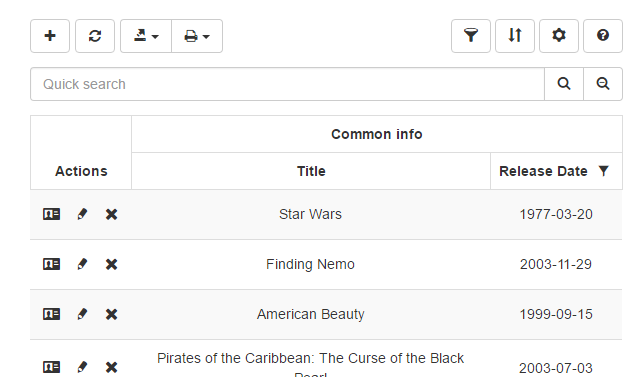Open the settings gear button
638x377 pixels.
559,36
